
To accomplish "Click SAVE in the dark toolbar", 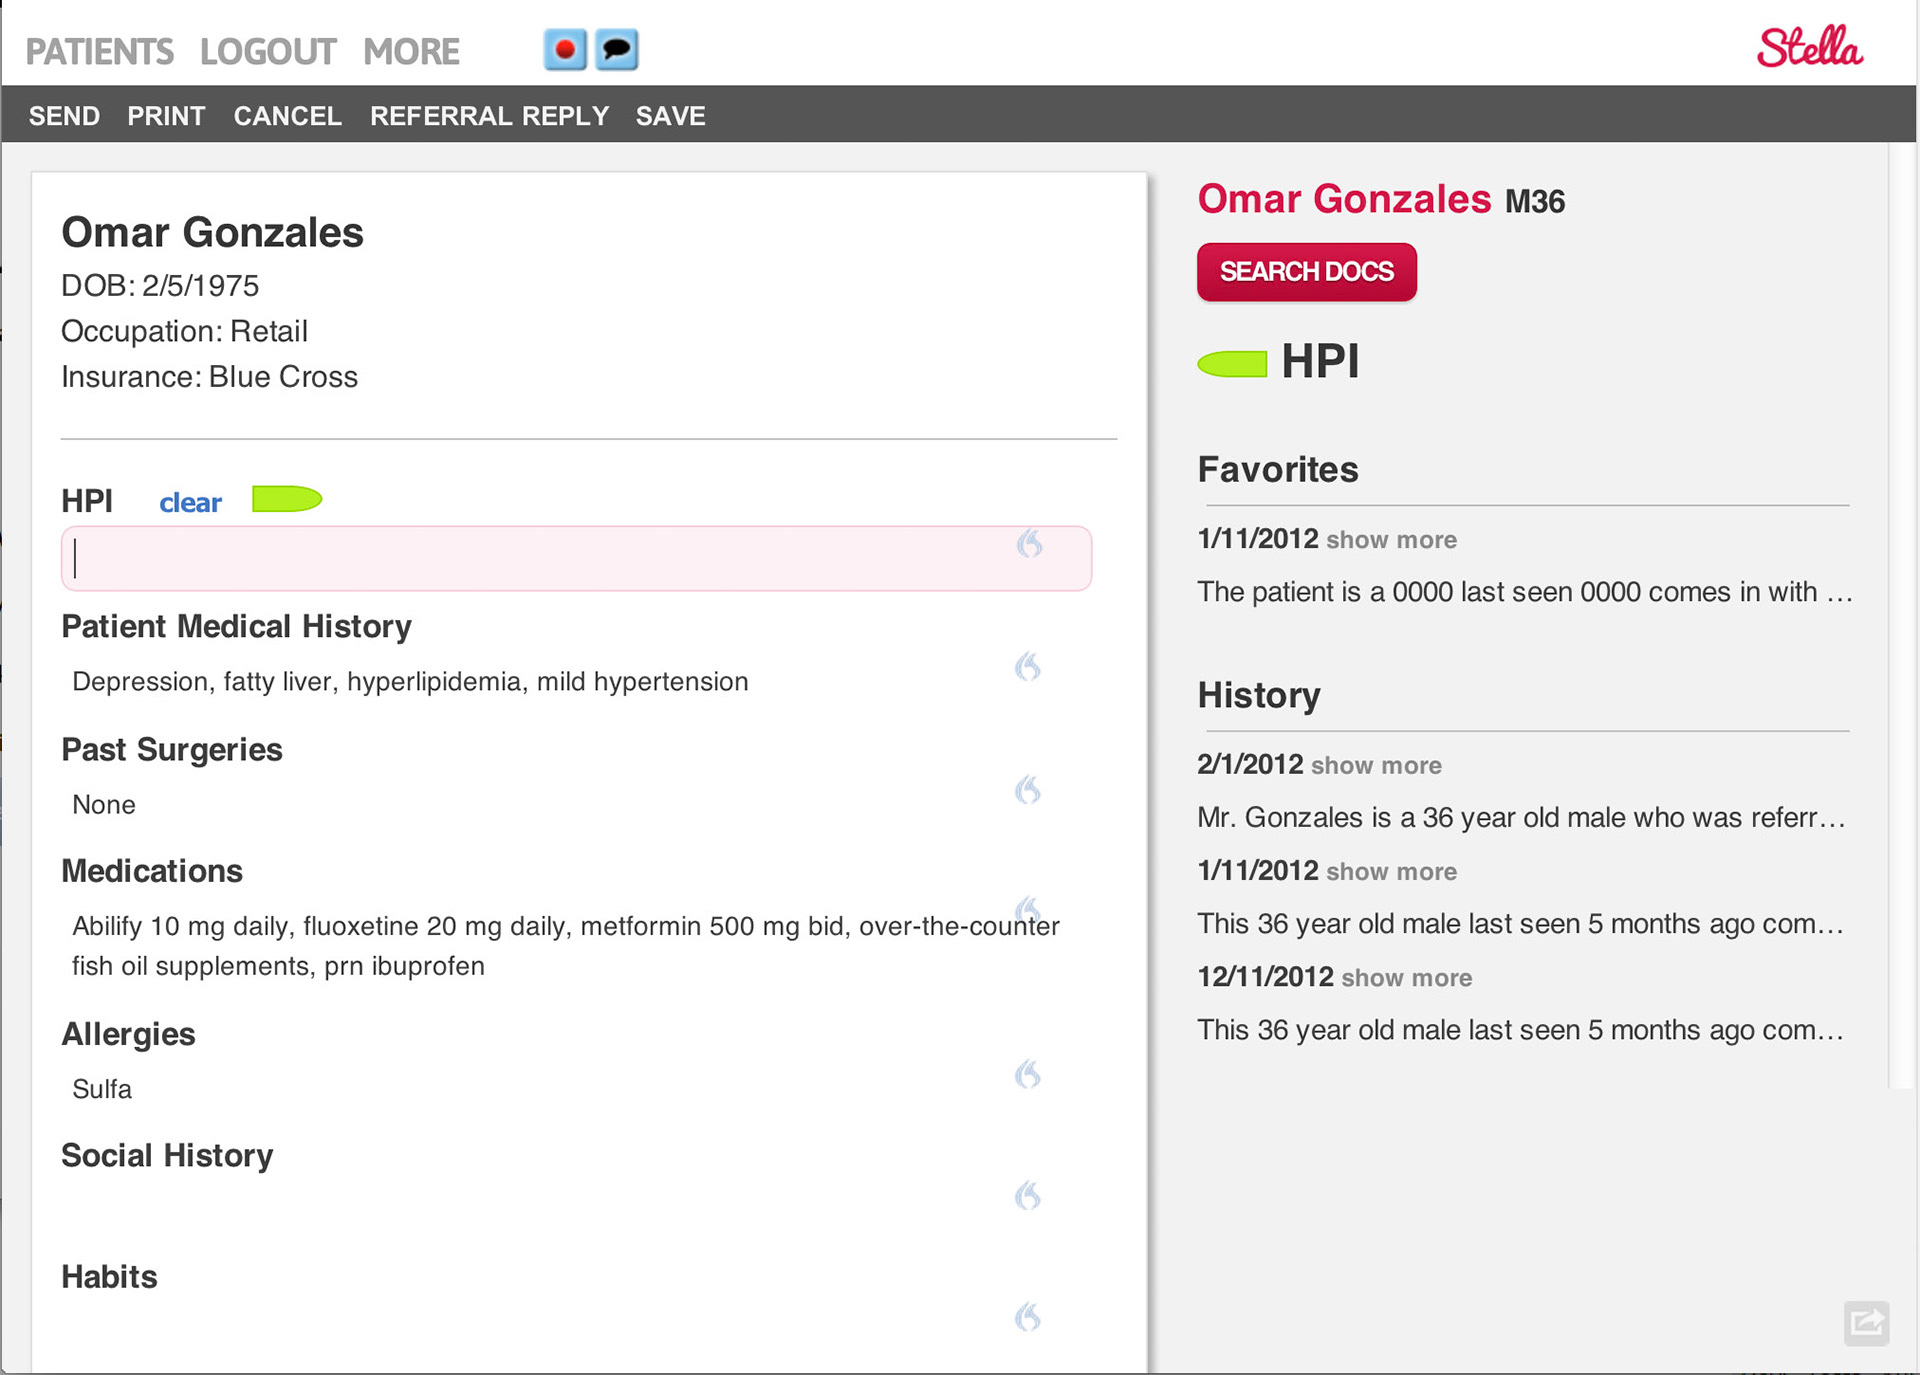I will pyautogui.click(x=670, y=116).
